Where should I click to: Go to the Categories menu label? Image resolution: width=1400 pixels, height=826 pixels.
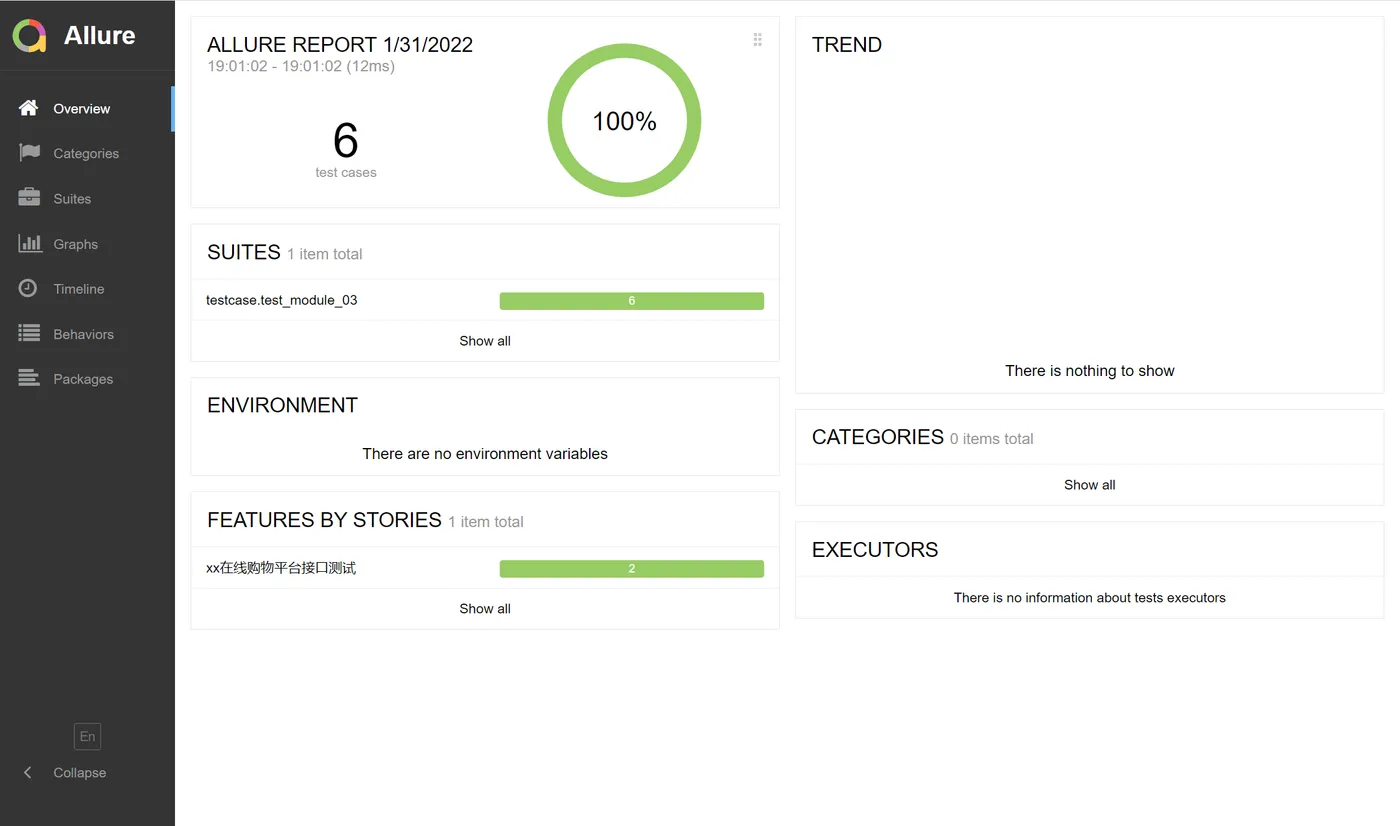click(86, 153)
